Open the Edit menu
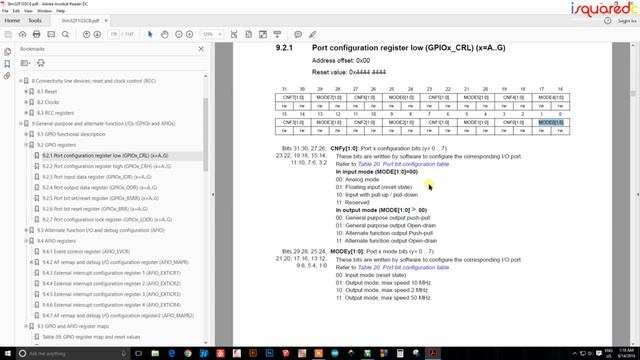640x360 pixels. [x=16, y=11]
